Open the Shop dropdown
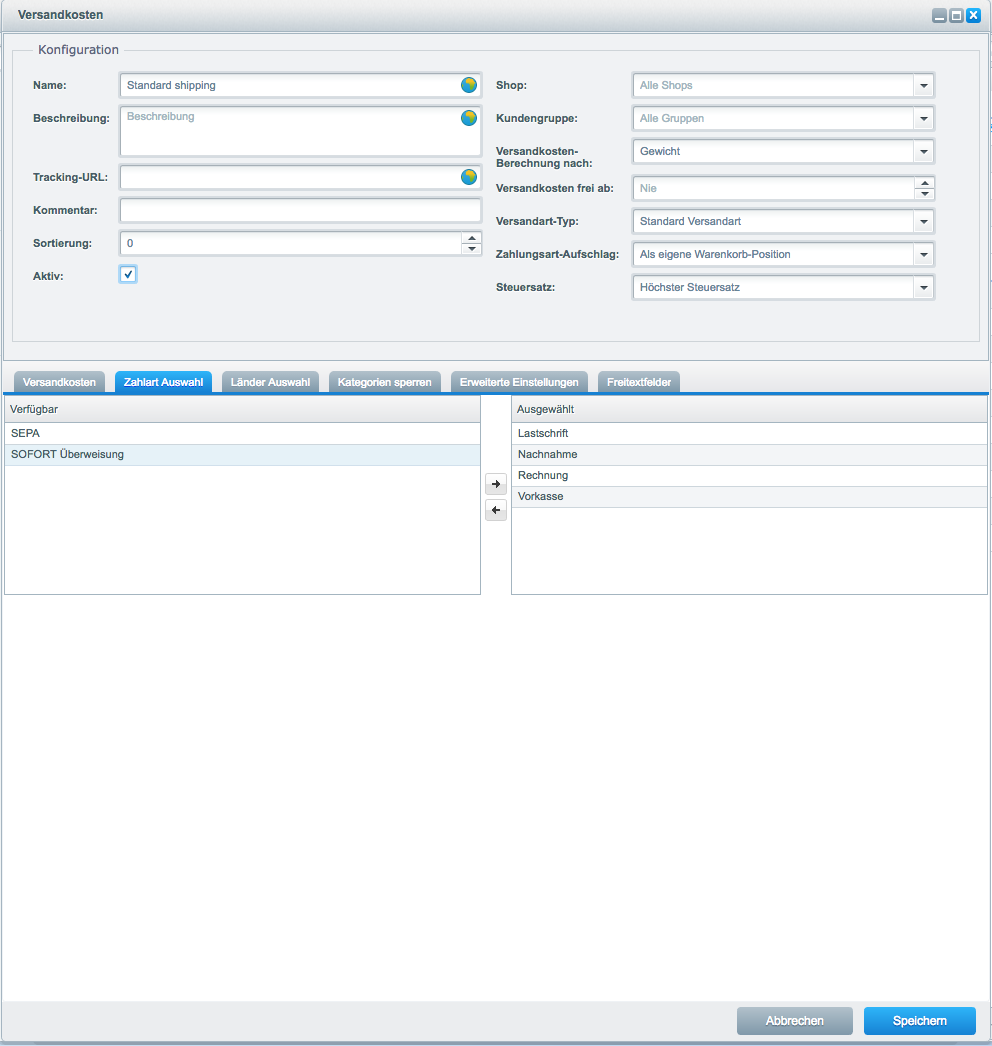Screen dimensions: 992x1046 (924, 86)
